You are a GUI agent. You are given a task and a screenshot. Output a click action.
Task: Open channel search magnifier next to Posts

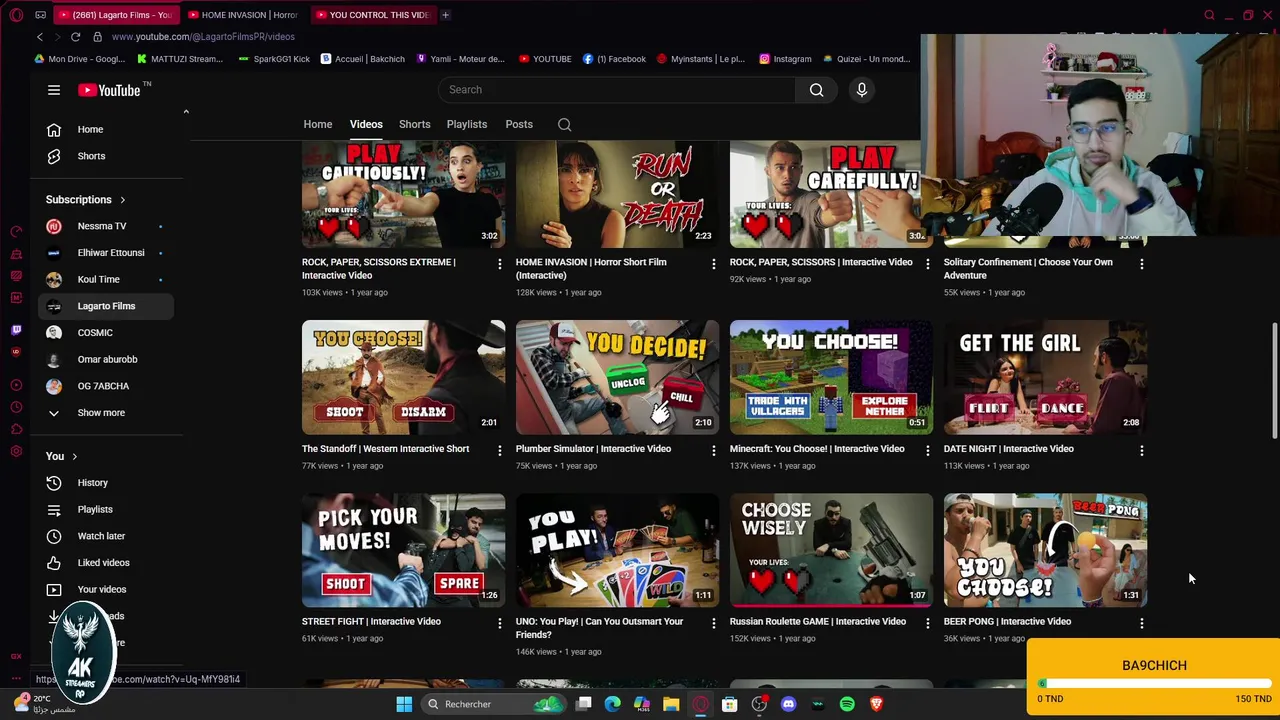[x=564, y=125]
